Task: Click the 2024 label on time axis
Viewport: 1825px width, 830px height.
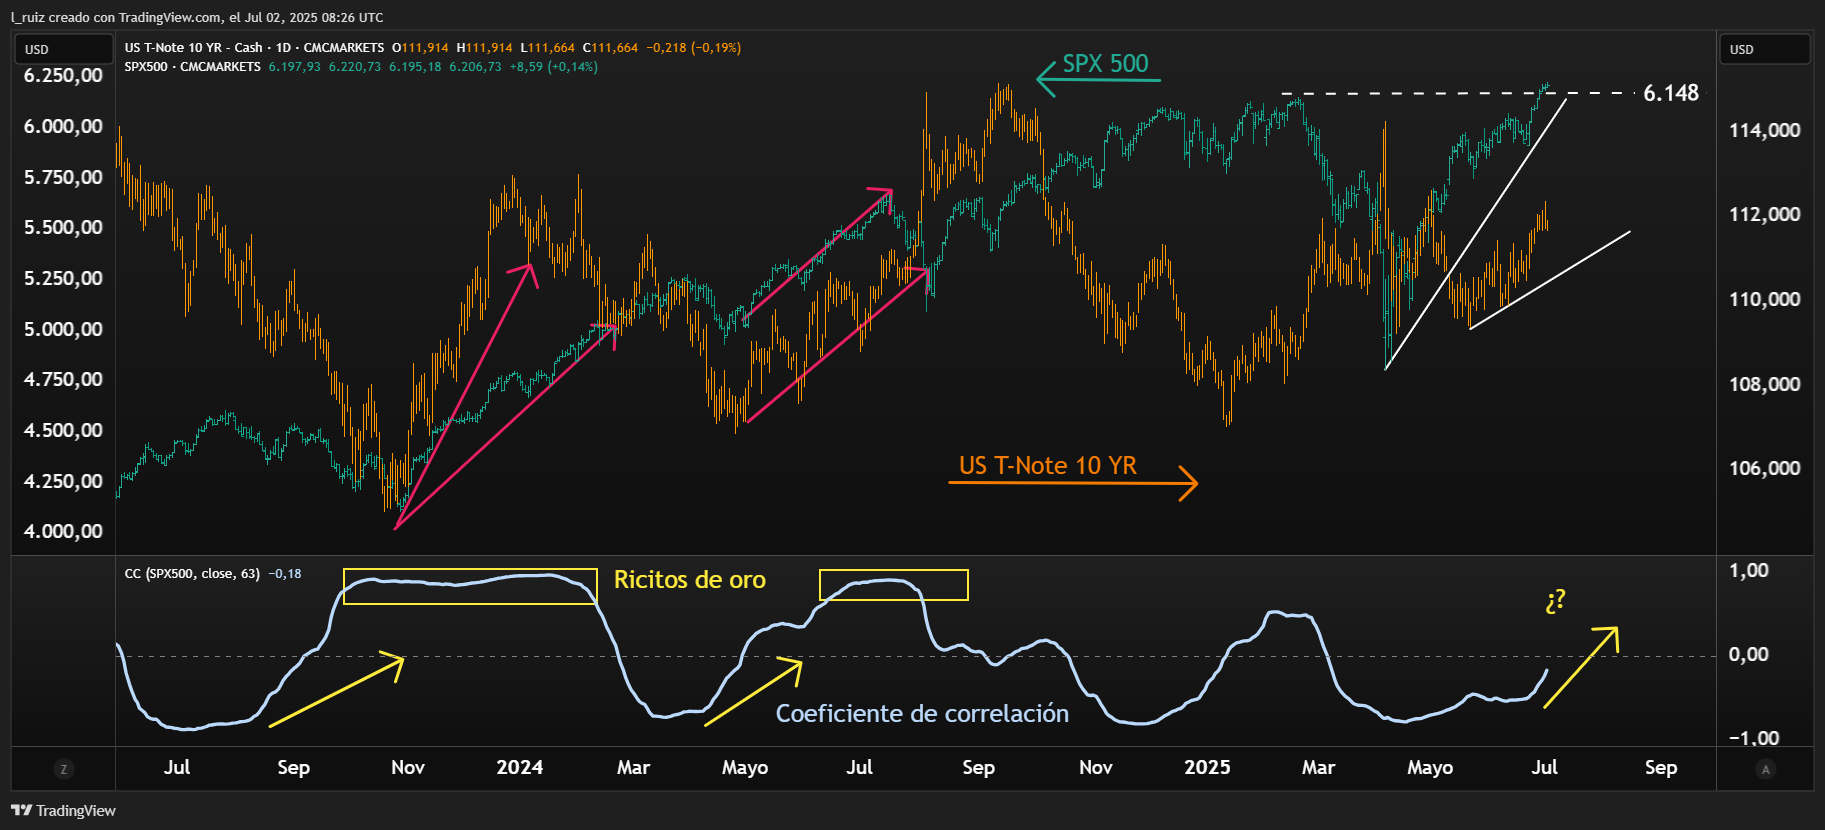Action: (x=520, y=767)
